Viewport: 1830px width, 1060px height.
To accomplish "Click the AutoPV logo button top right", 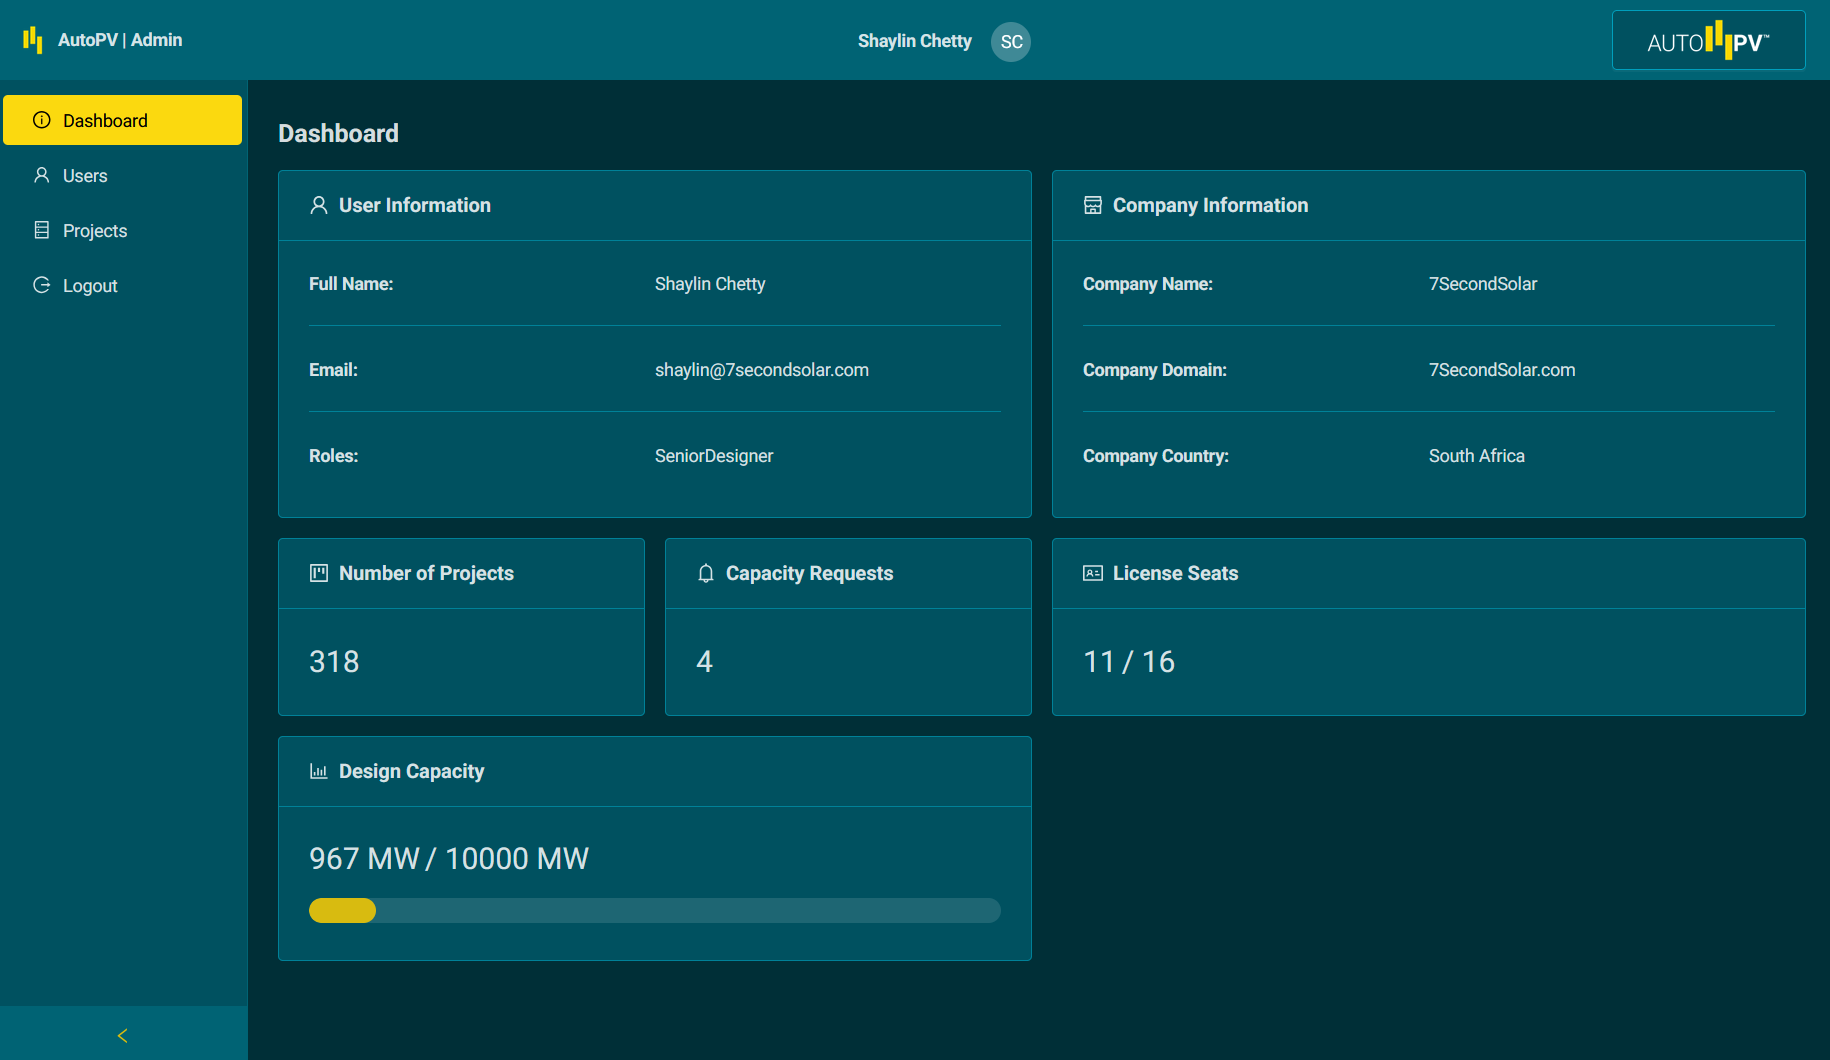I will tap(1708, 41).
